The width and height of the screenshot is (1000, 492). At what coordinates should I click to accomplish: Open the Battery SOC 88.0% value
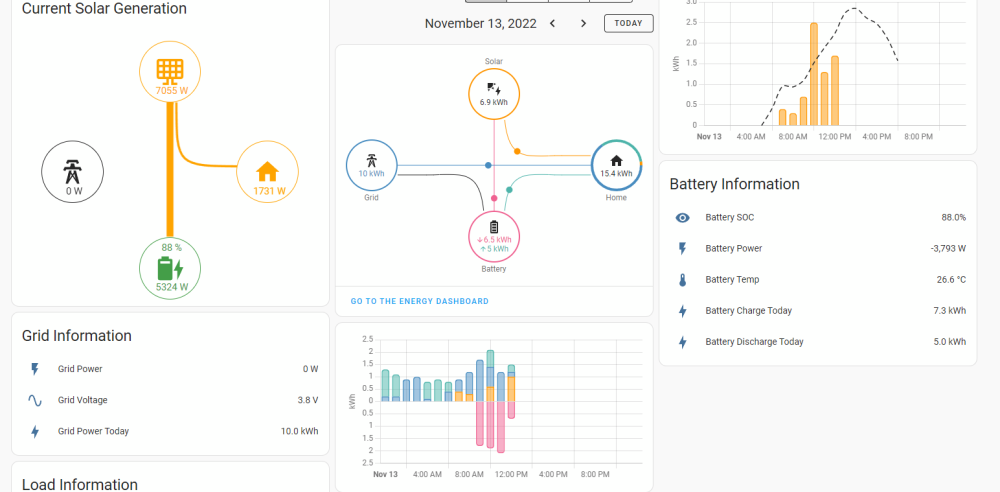953,218
